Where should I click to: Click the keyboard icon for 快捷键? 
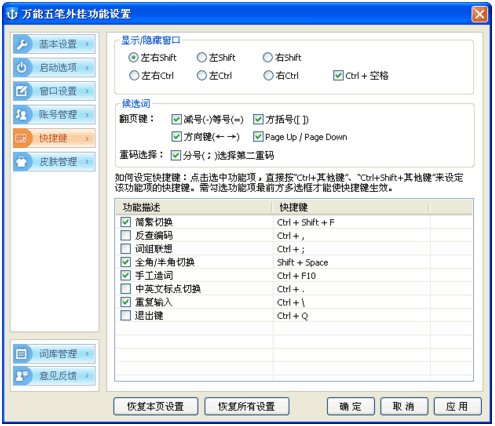[23, 138]
